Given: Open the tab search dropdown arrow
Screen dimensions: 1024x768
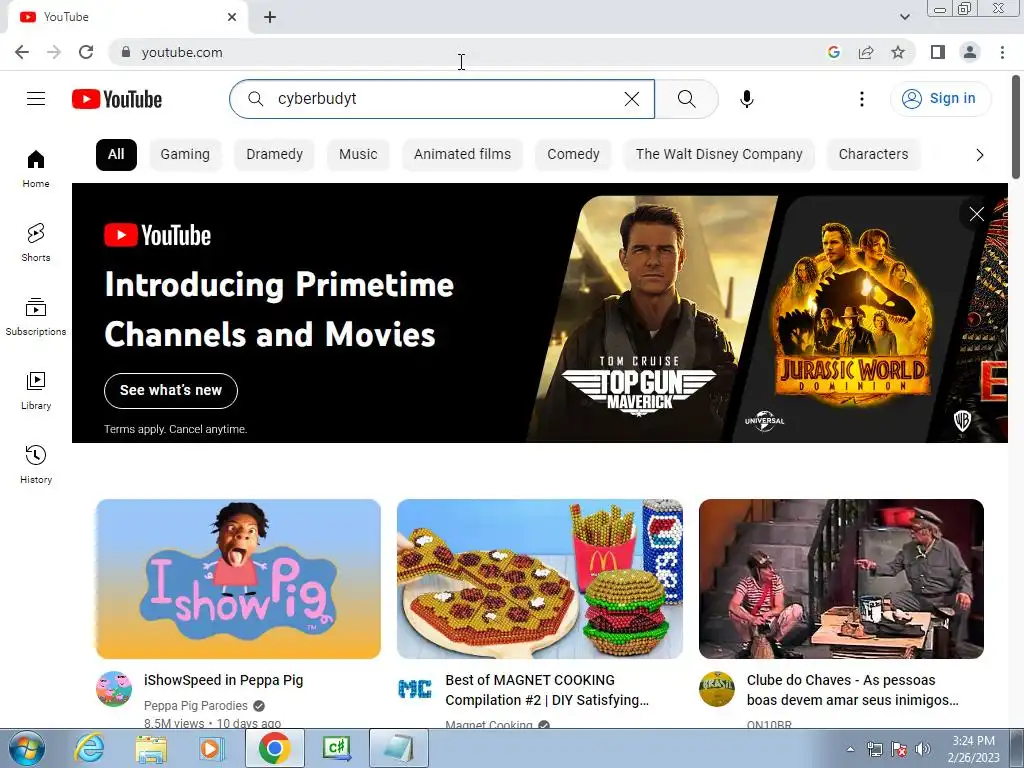Looking at the screenshot, I should [x=904, y=17].
